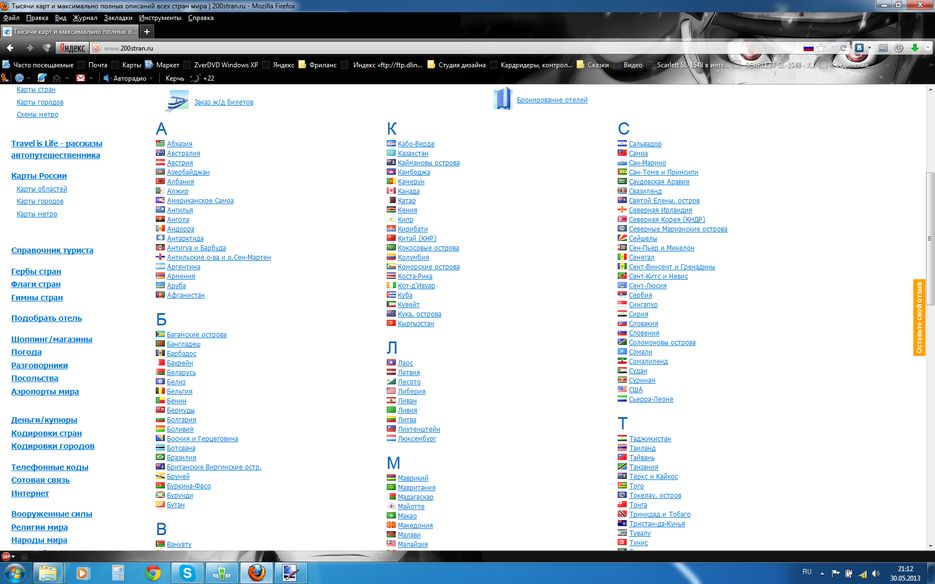The image size is (935, 584).
Task: Click the Маркет bookmark
Action: coord(162,65)
